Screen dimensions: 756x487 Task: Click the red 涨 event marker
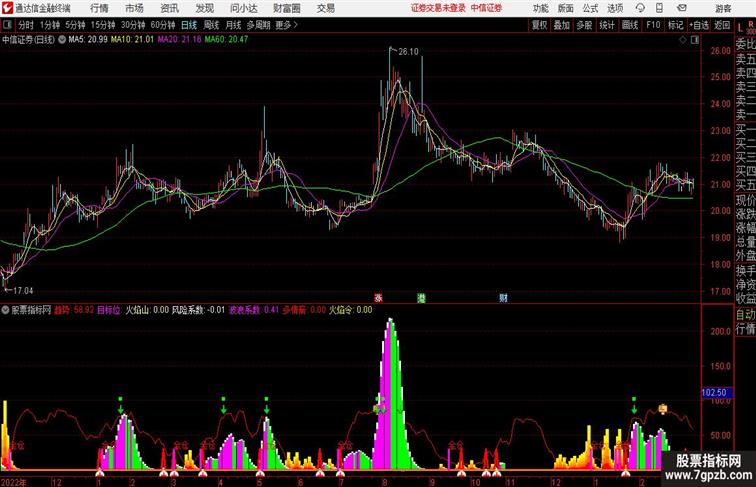coord(378,298)
